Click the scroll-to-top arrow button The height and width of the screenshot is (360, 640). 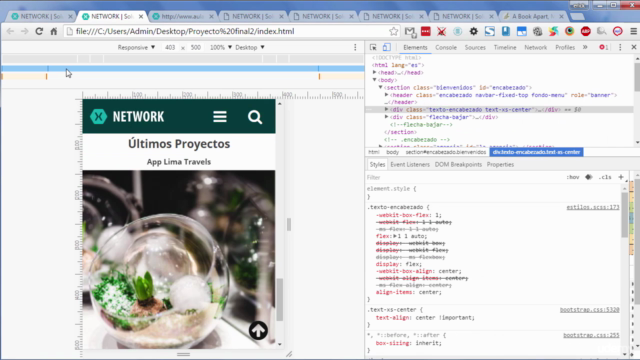[258, 330]
